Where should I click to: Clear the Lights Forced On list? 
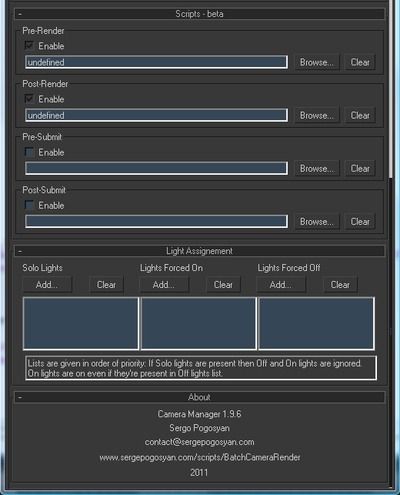223,285
